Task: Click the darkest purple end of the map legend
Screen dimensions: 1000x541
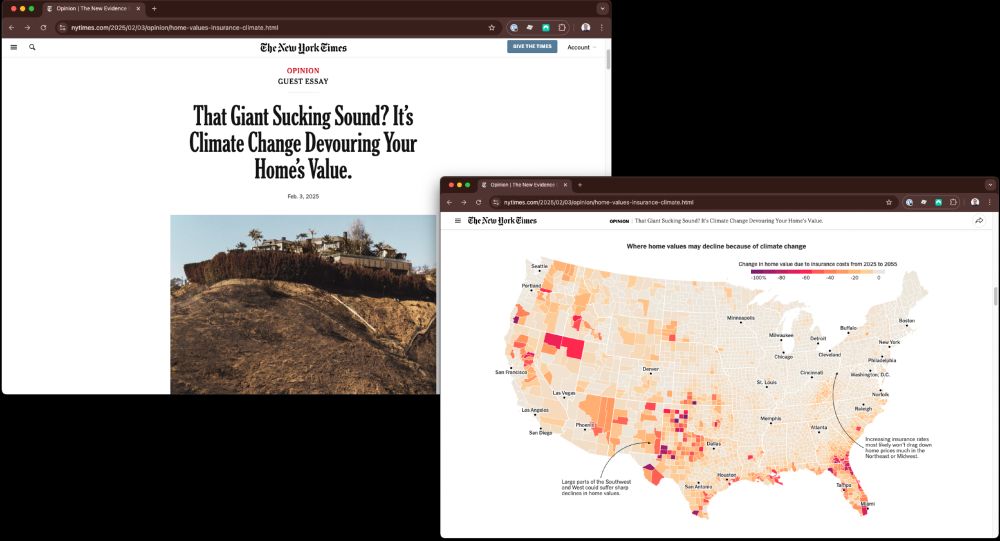Action: [x=759, y=271]
